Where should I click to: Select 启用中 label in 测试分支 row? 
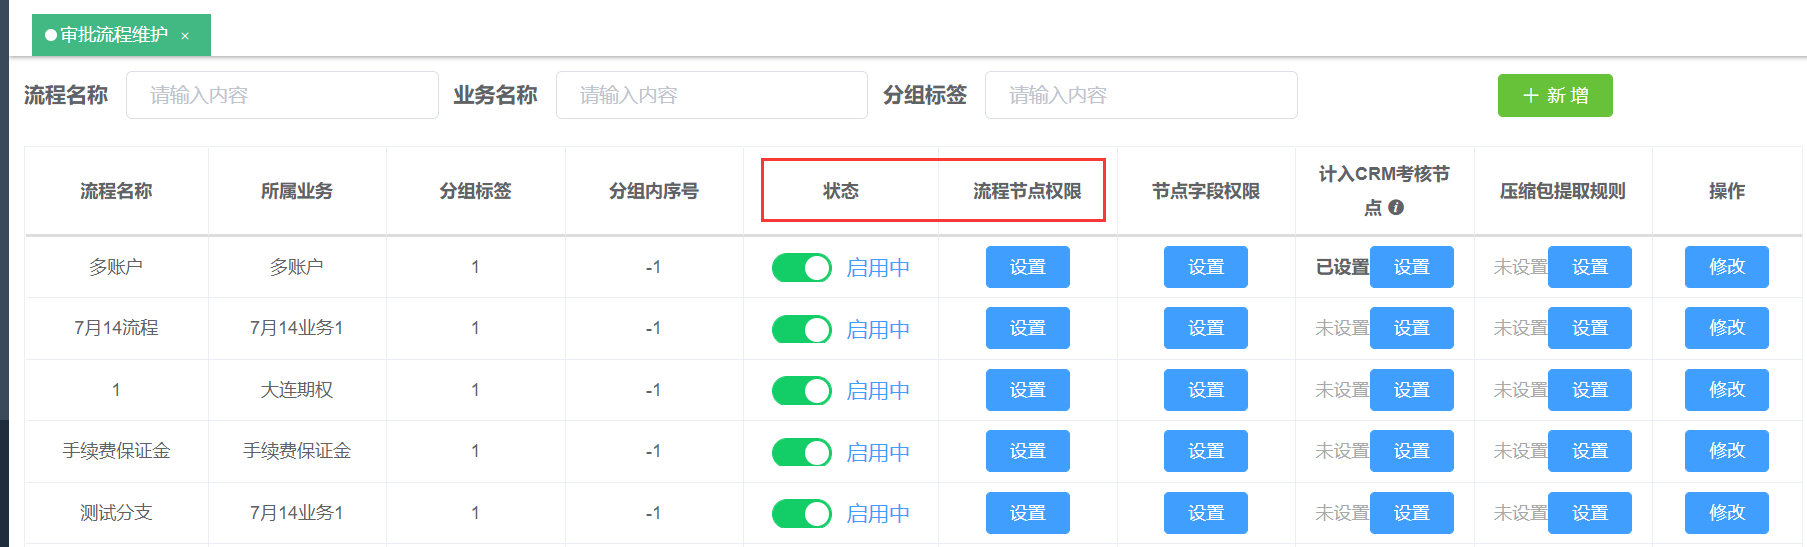pyautogui.click(x=878, y=514)
